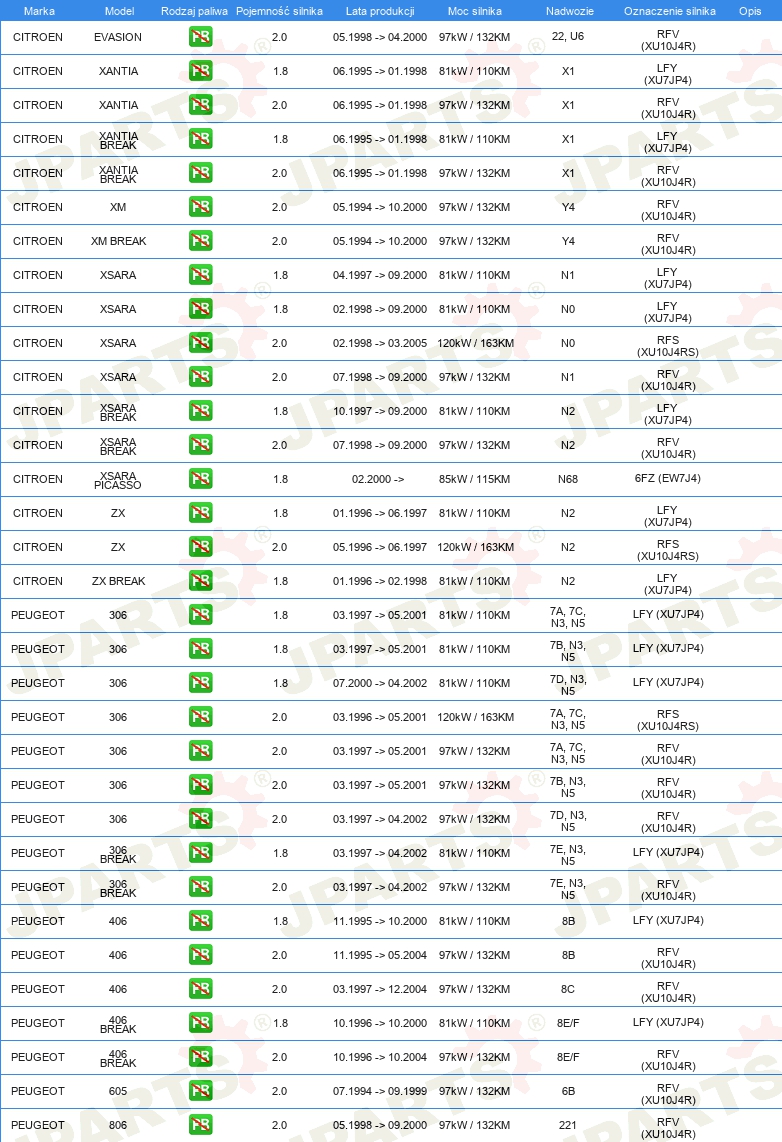Click the fuel icon in XSARA PICASSO row

pyautogui.click(x=200, y=479)
